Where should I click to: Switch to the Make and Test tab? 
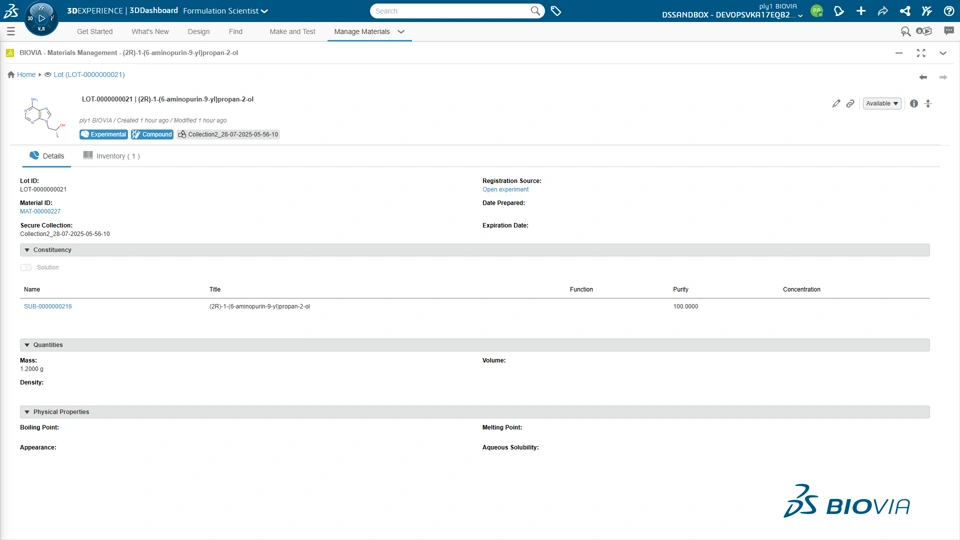293,32
